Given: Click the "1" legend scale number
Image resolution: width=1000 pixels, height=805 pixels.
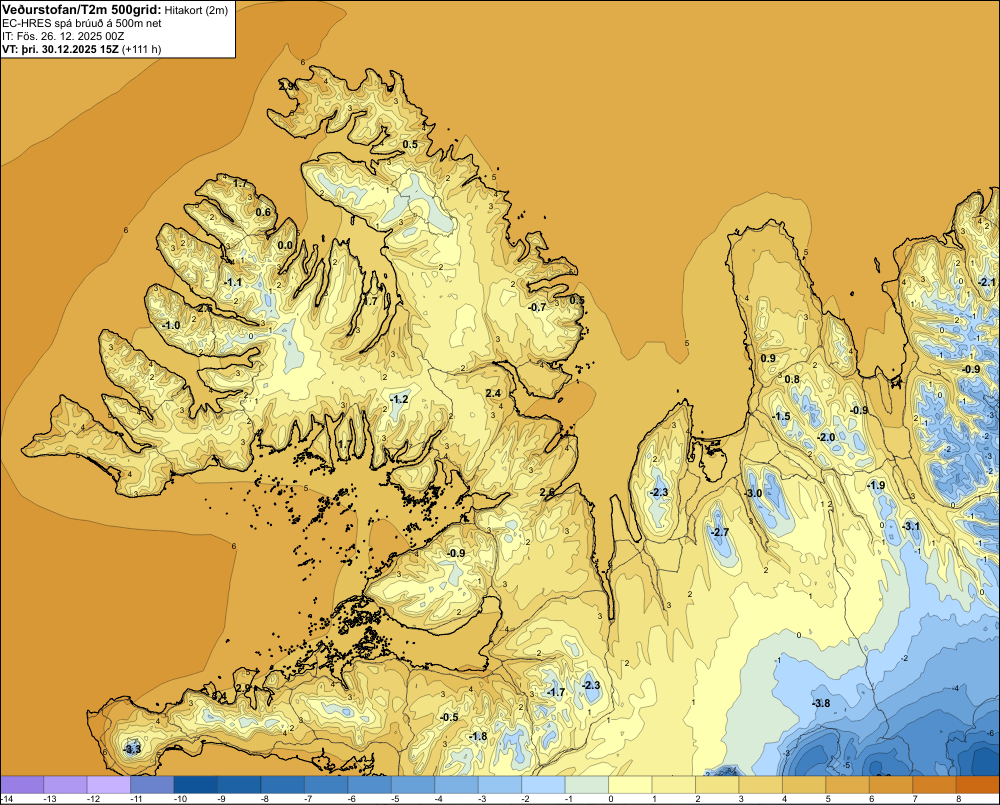Looking at the screenshot, I should 655,799.
